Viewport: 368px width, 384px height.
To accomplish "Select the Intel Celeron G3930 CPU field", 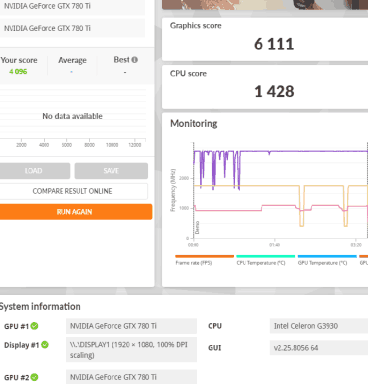I will [x=319, y=326].
